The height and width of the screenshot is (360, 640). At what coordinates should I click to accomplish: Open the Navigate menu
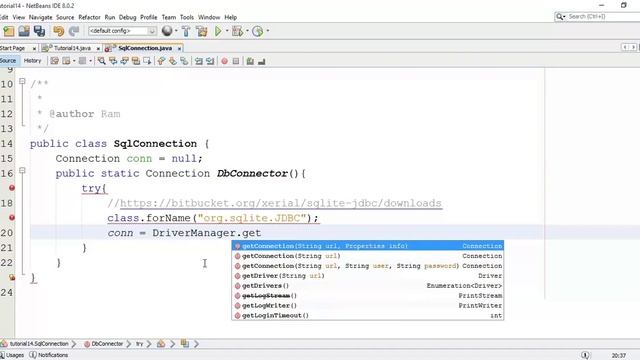click(x=40, y=17)
